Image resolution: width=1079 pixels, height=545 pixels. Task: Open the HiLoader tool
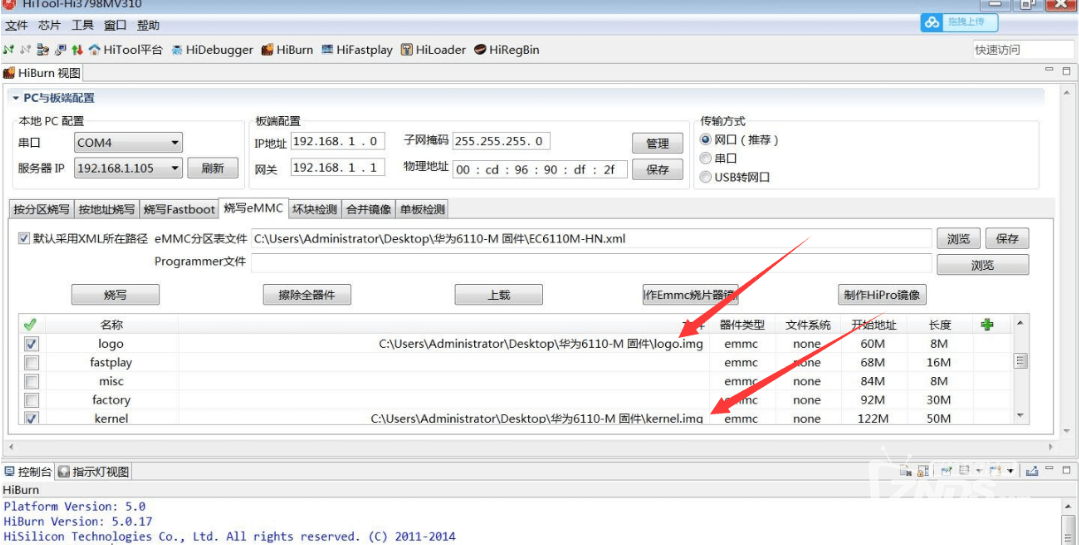pyautogui.click(x=433, y=50)
